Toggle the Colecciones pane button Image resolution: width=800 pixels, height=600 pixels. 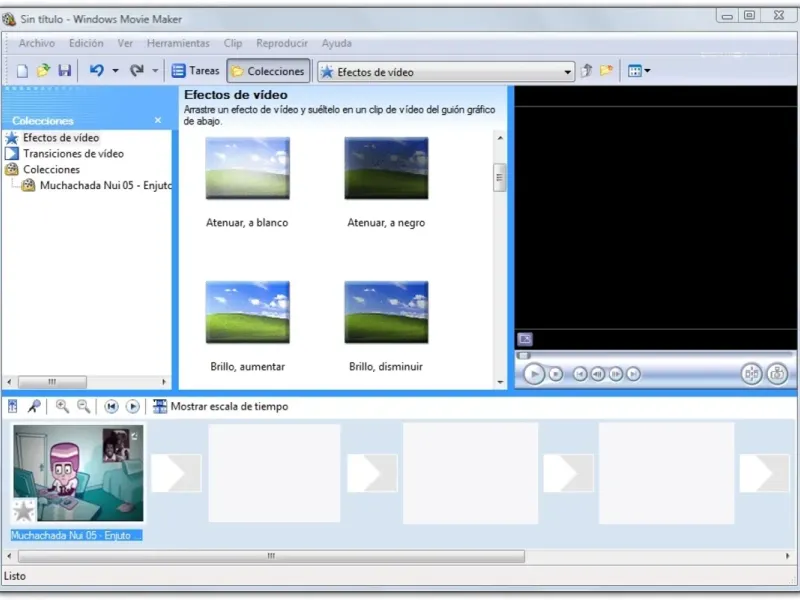click(x=268, y=71)
